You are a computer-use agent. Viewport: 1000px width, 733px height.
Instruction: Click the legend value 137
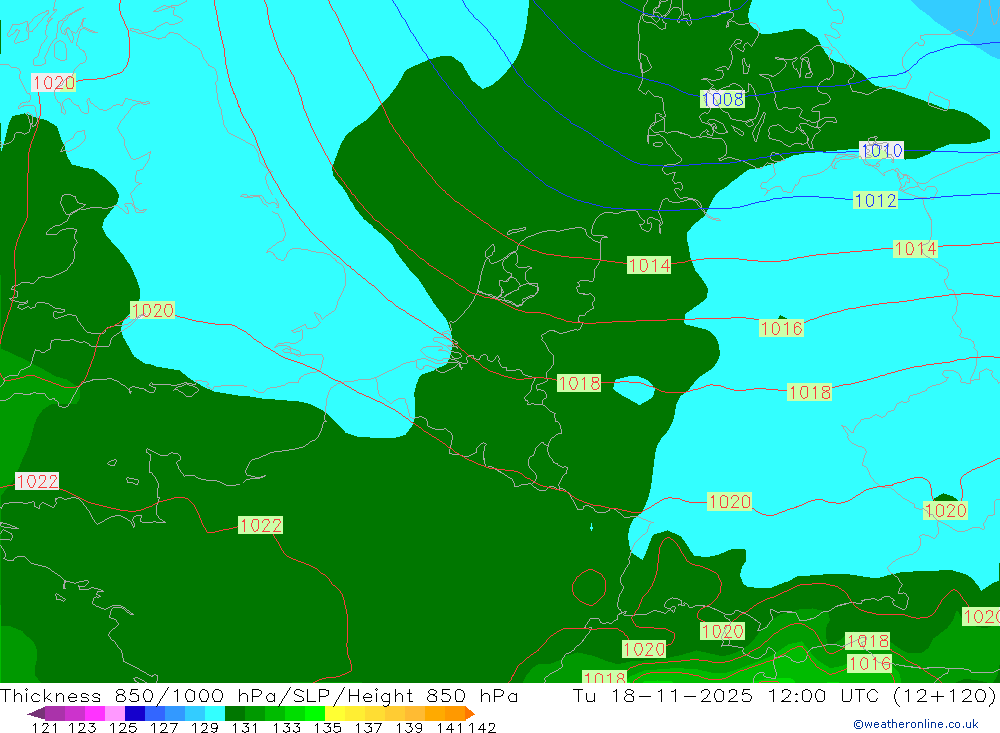(368, 727)
